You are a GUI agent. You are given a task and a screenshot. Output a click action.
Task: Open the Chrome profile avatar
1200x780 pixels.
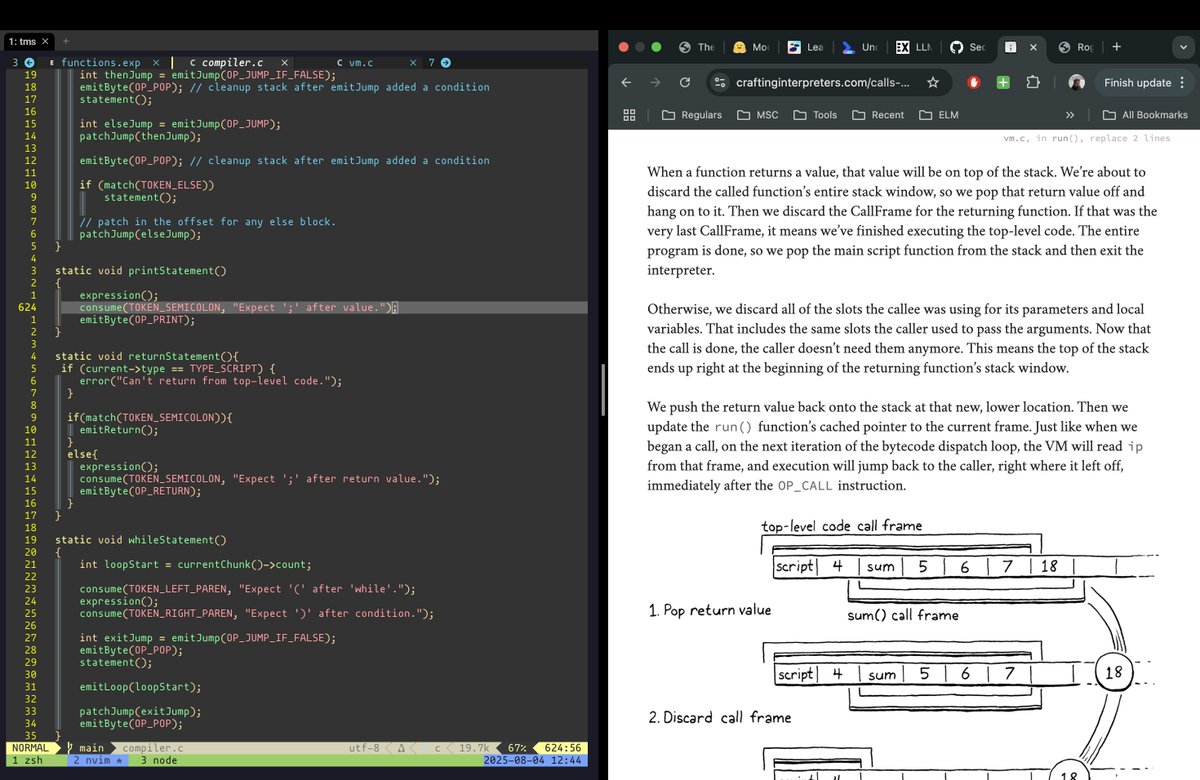(x=1076, y=83)
